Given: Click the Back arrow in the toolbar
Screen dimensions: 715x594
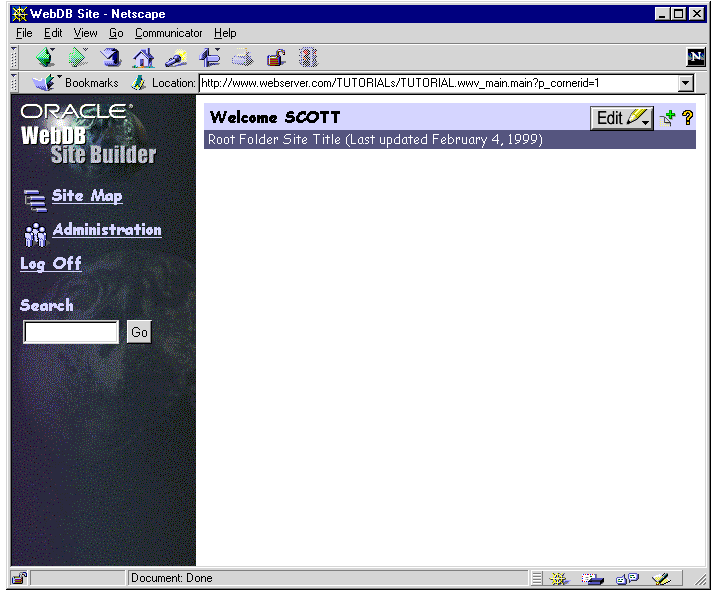Looking at the screenshot, I should coord(46,58).
